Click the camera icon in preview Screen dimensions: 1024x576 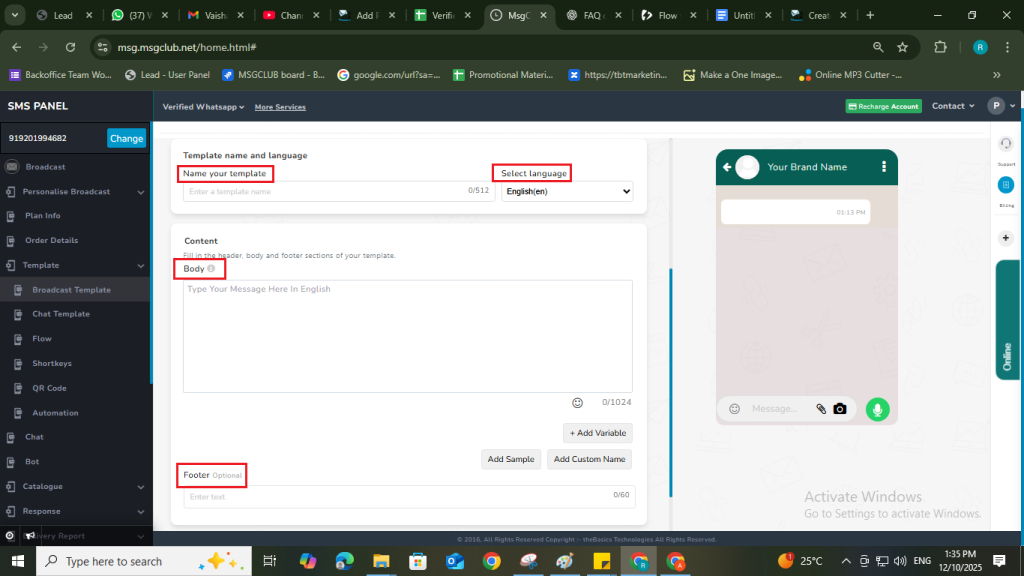(x=840, y=409)
